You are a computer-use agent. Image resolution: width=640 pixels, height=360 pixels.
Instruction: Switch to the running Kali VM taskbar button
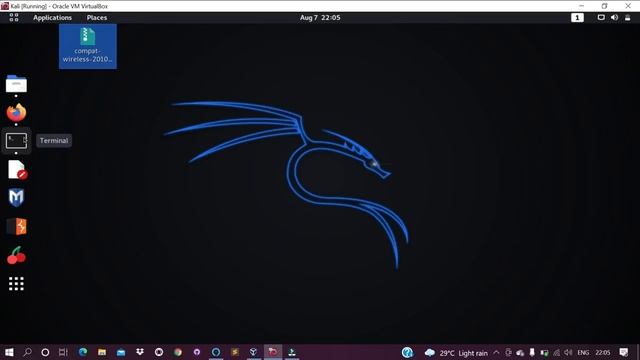pyautogui.click(x=273, y=352)
